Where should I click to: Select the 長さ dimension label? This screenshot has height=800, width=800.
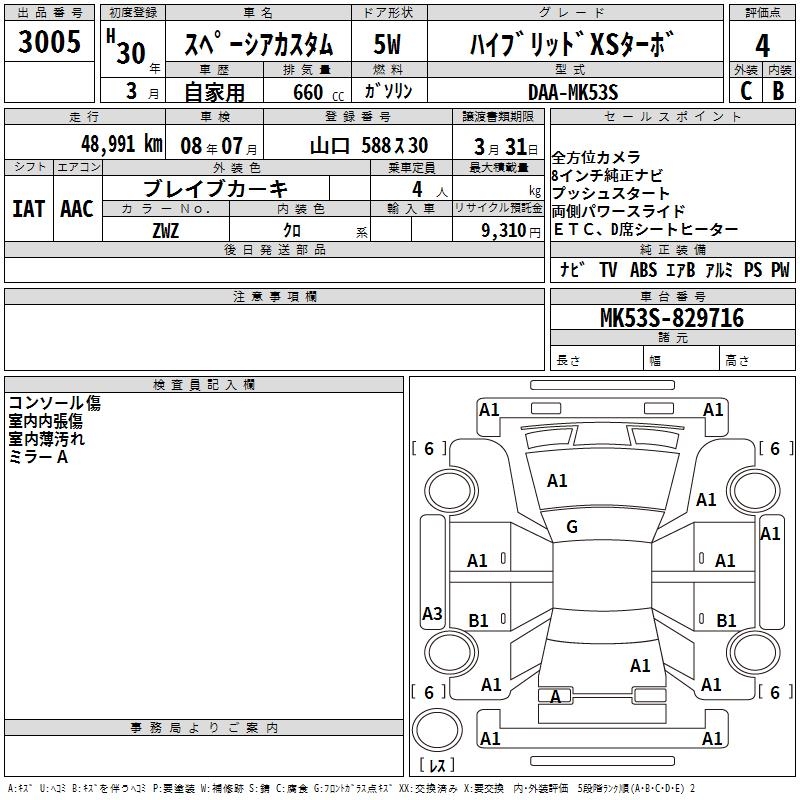pos(568,361)
